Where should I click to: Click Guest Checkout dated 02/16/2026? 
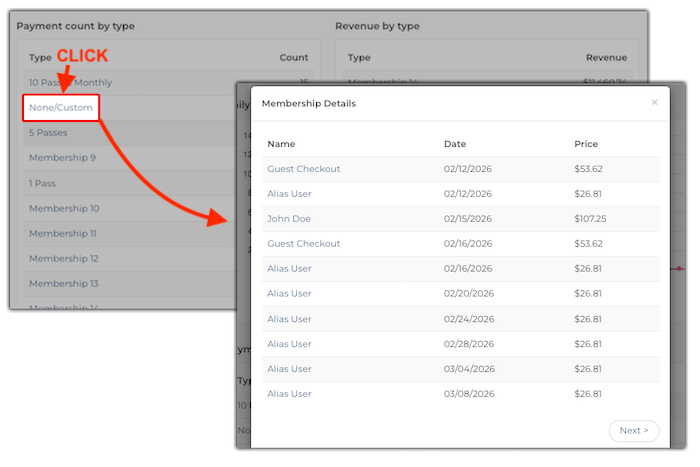[x=304, y=244]
